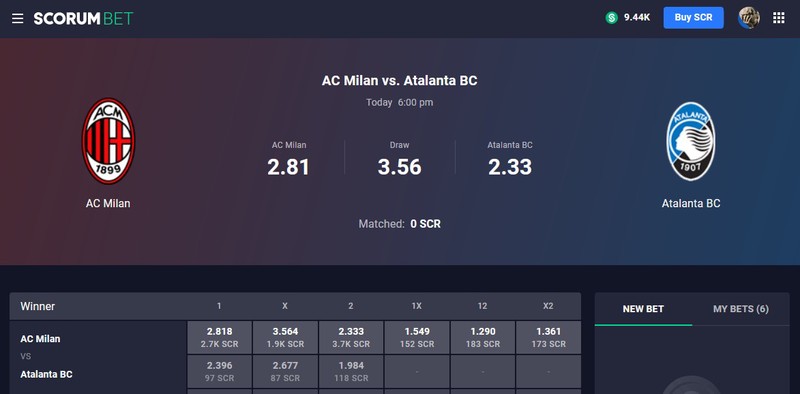
Task: Select the NEW BET tab
Action: pyautogui.click(x=643, y=309)
